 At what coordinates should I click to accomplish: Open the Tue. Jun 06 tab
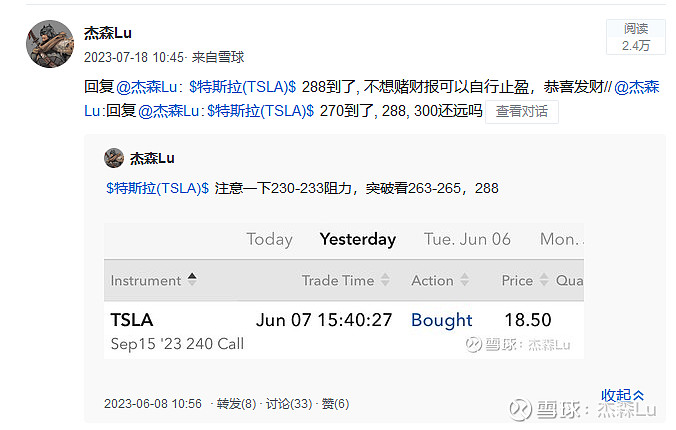467,239
